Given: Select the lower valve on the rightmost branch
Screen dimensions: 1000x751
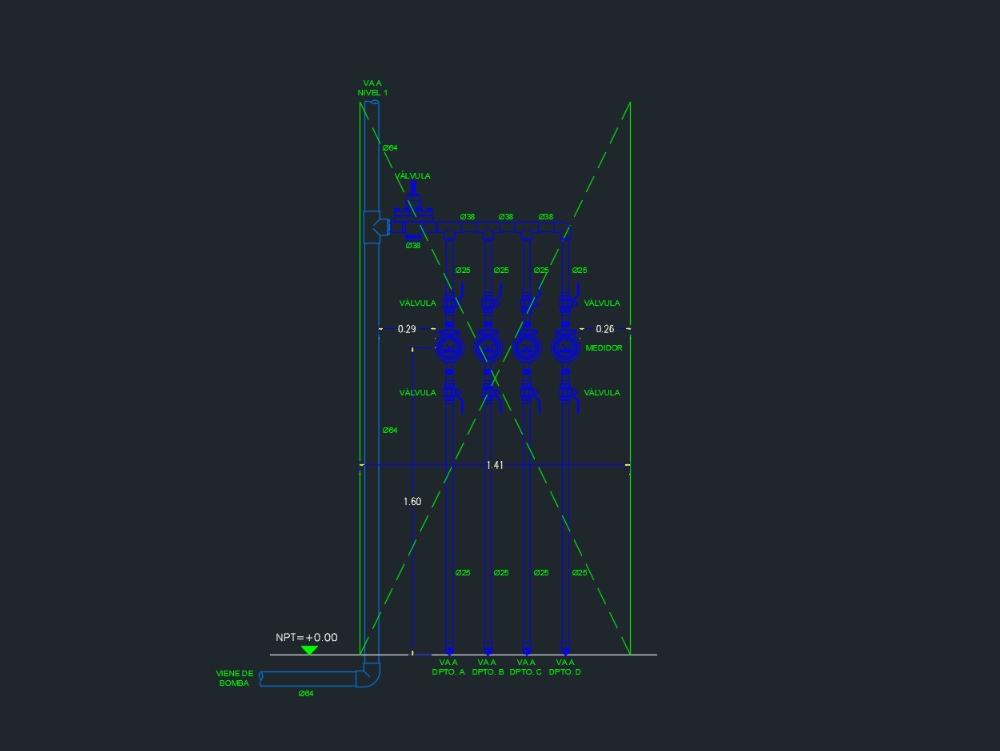Looking at the screenshot, I should (x=567, y=392).
